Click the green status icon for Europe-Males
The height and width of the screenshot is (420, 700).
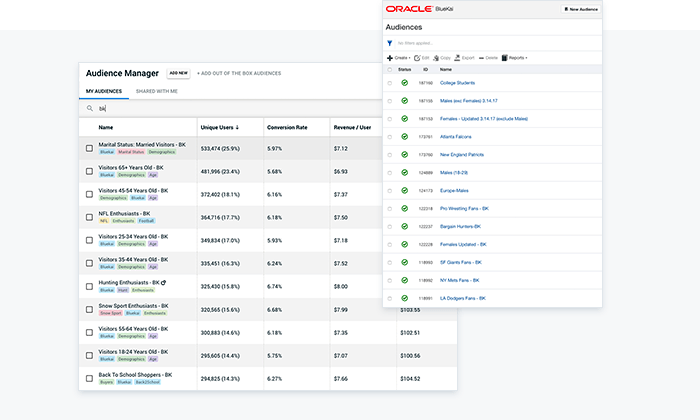click(x=404, y=191)
